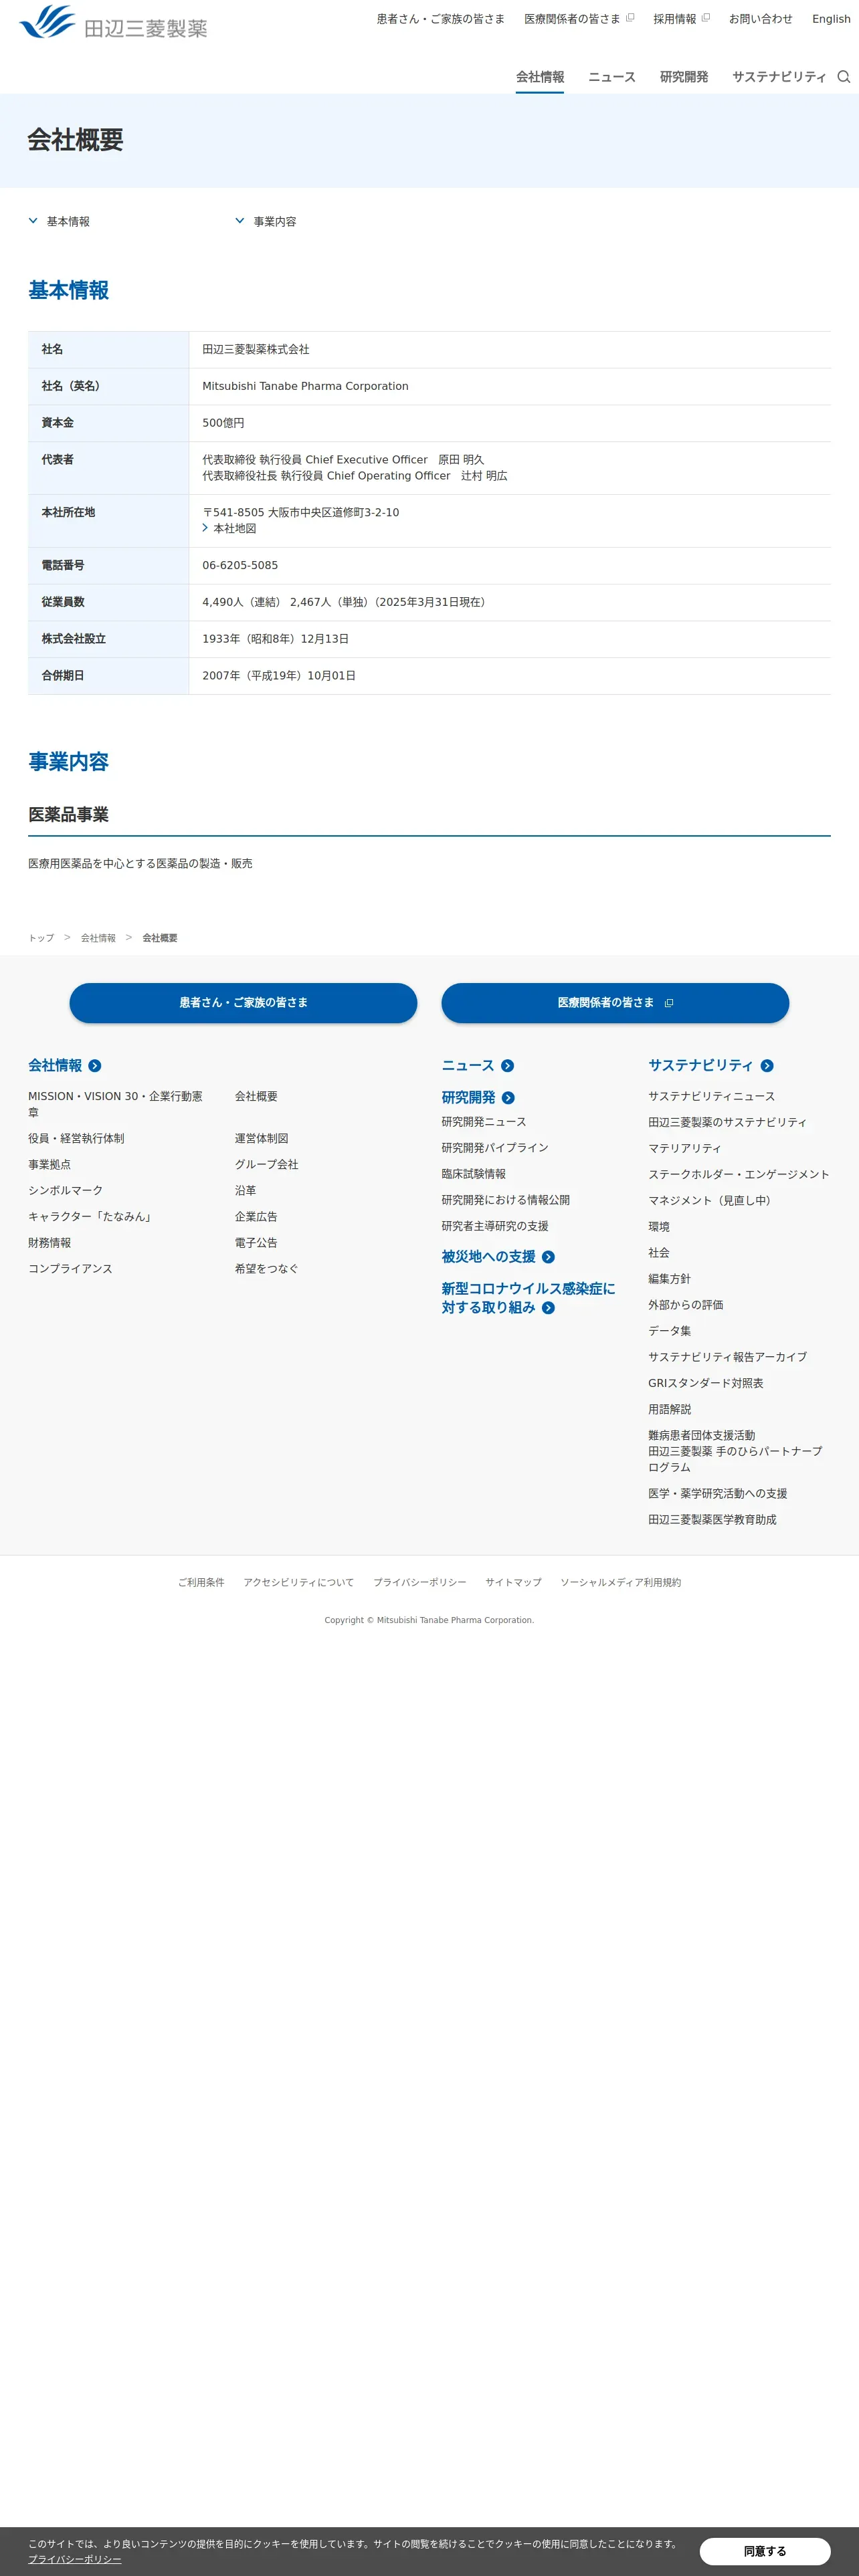The height and width of the screenshot is (2576, 859).
Task: Open the 研究開発 main menu
Action: [684, 77]
